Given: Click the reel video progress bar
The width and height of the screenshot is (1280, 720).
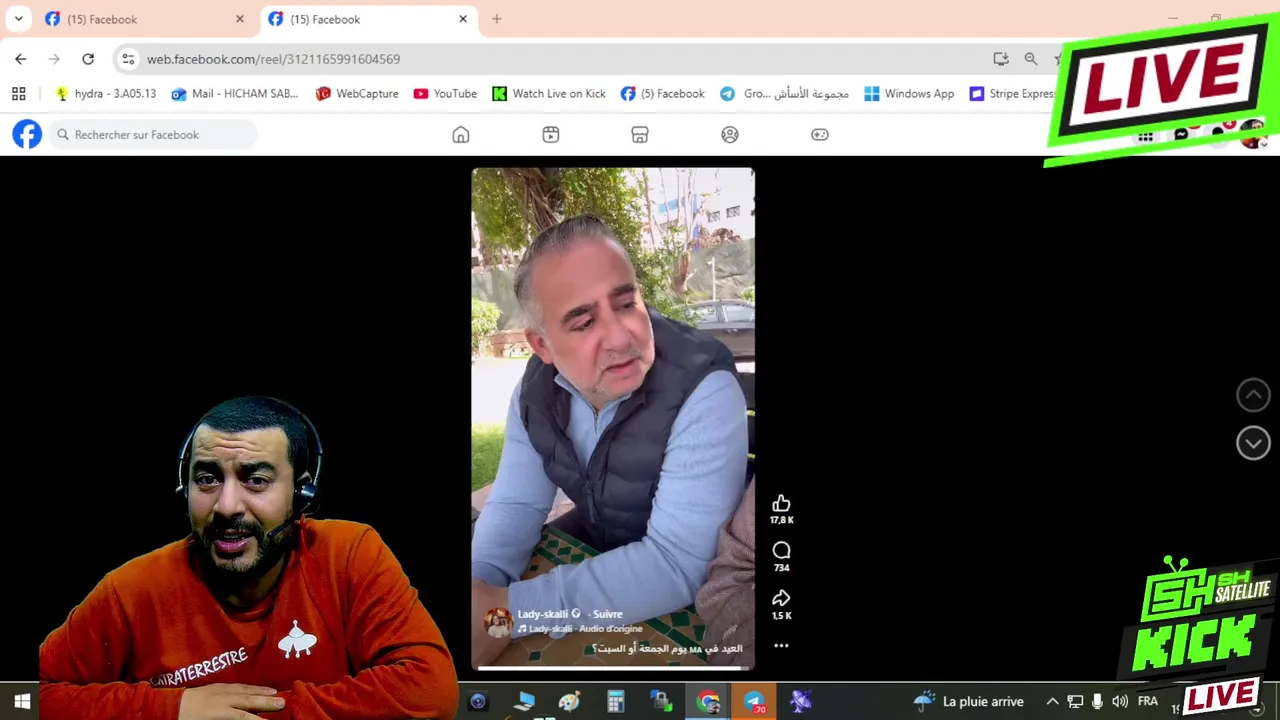Looking at the screenshot, I should (x=613, y=667).
